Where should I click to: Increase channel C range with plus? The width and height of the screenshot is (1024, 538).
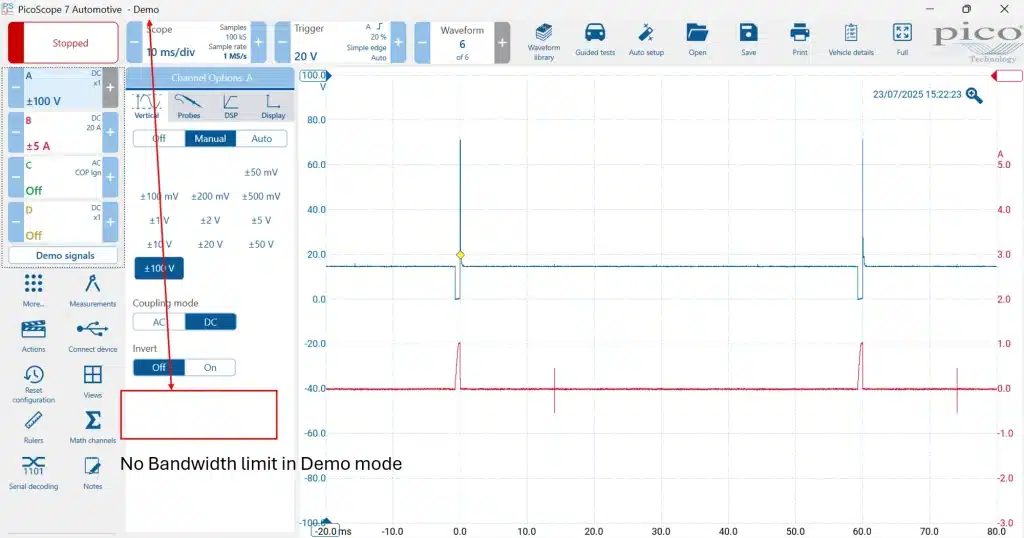(x=110, y=177)
